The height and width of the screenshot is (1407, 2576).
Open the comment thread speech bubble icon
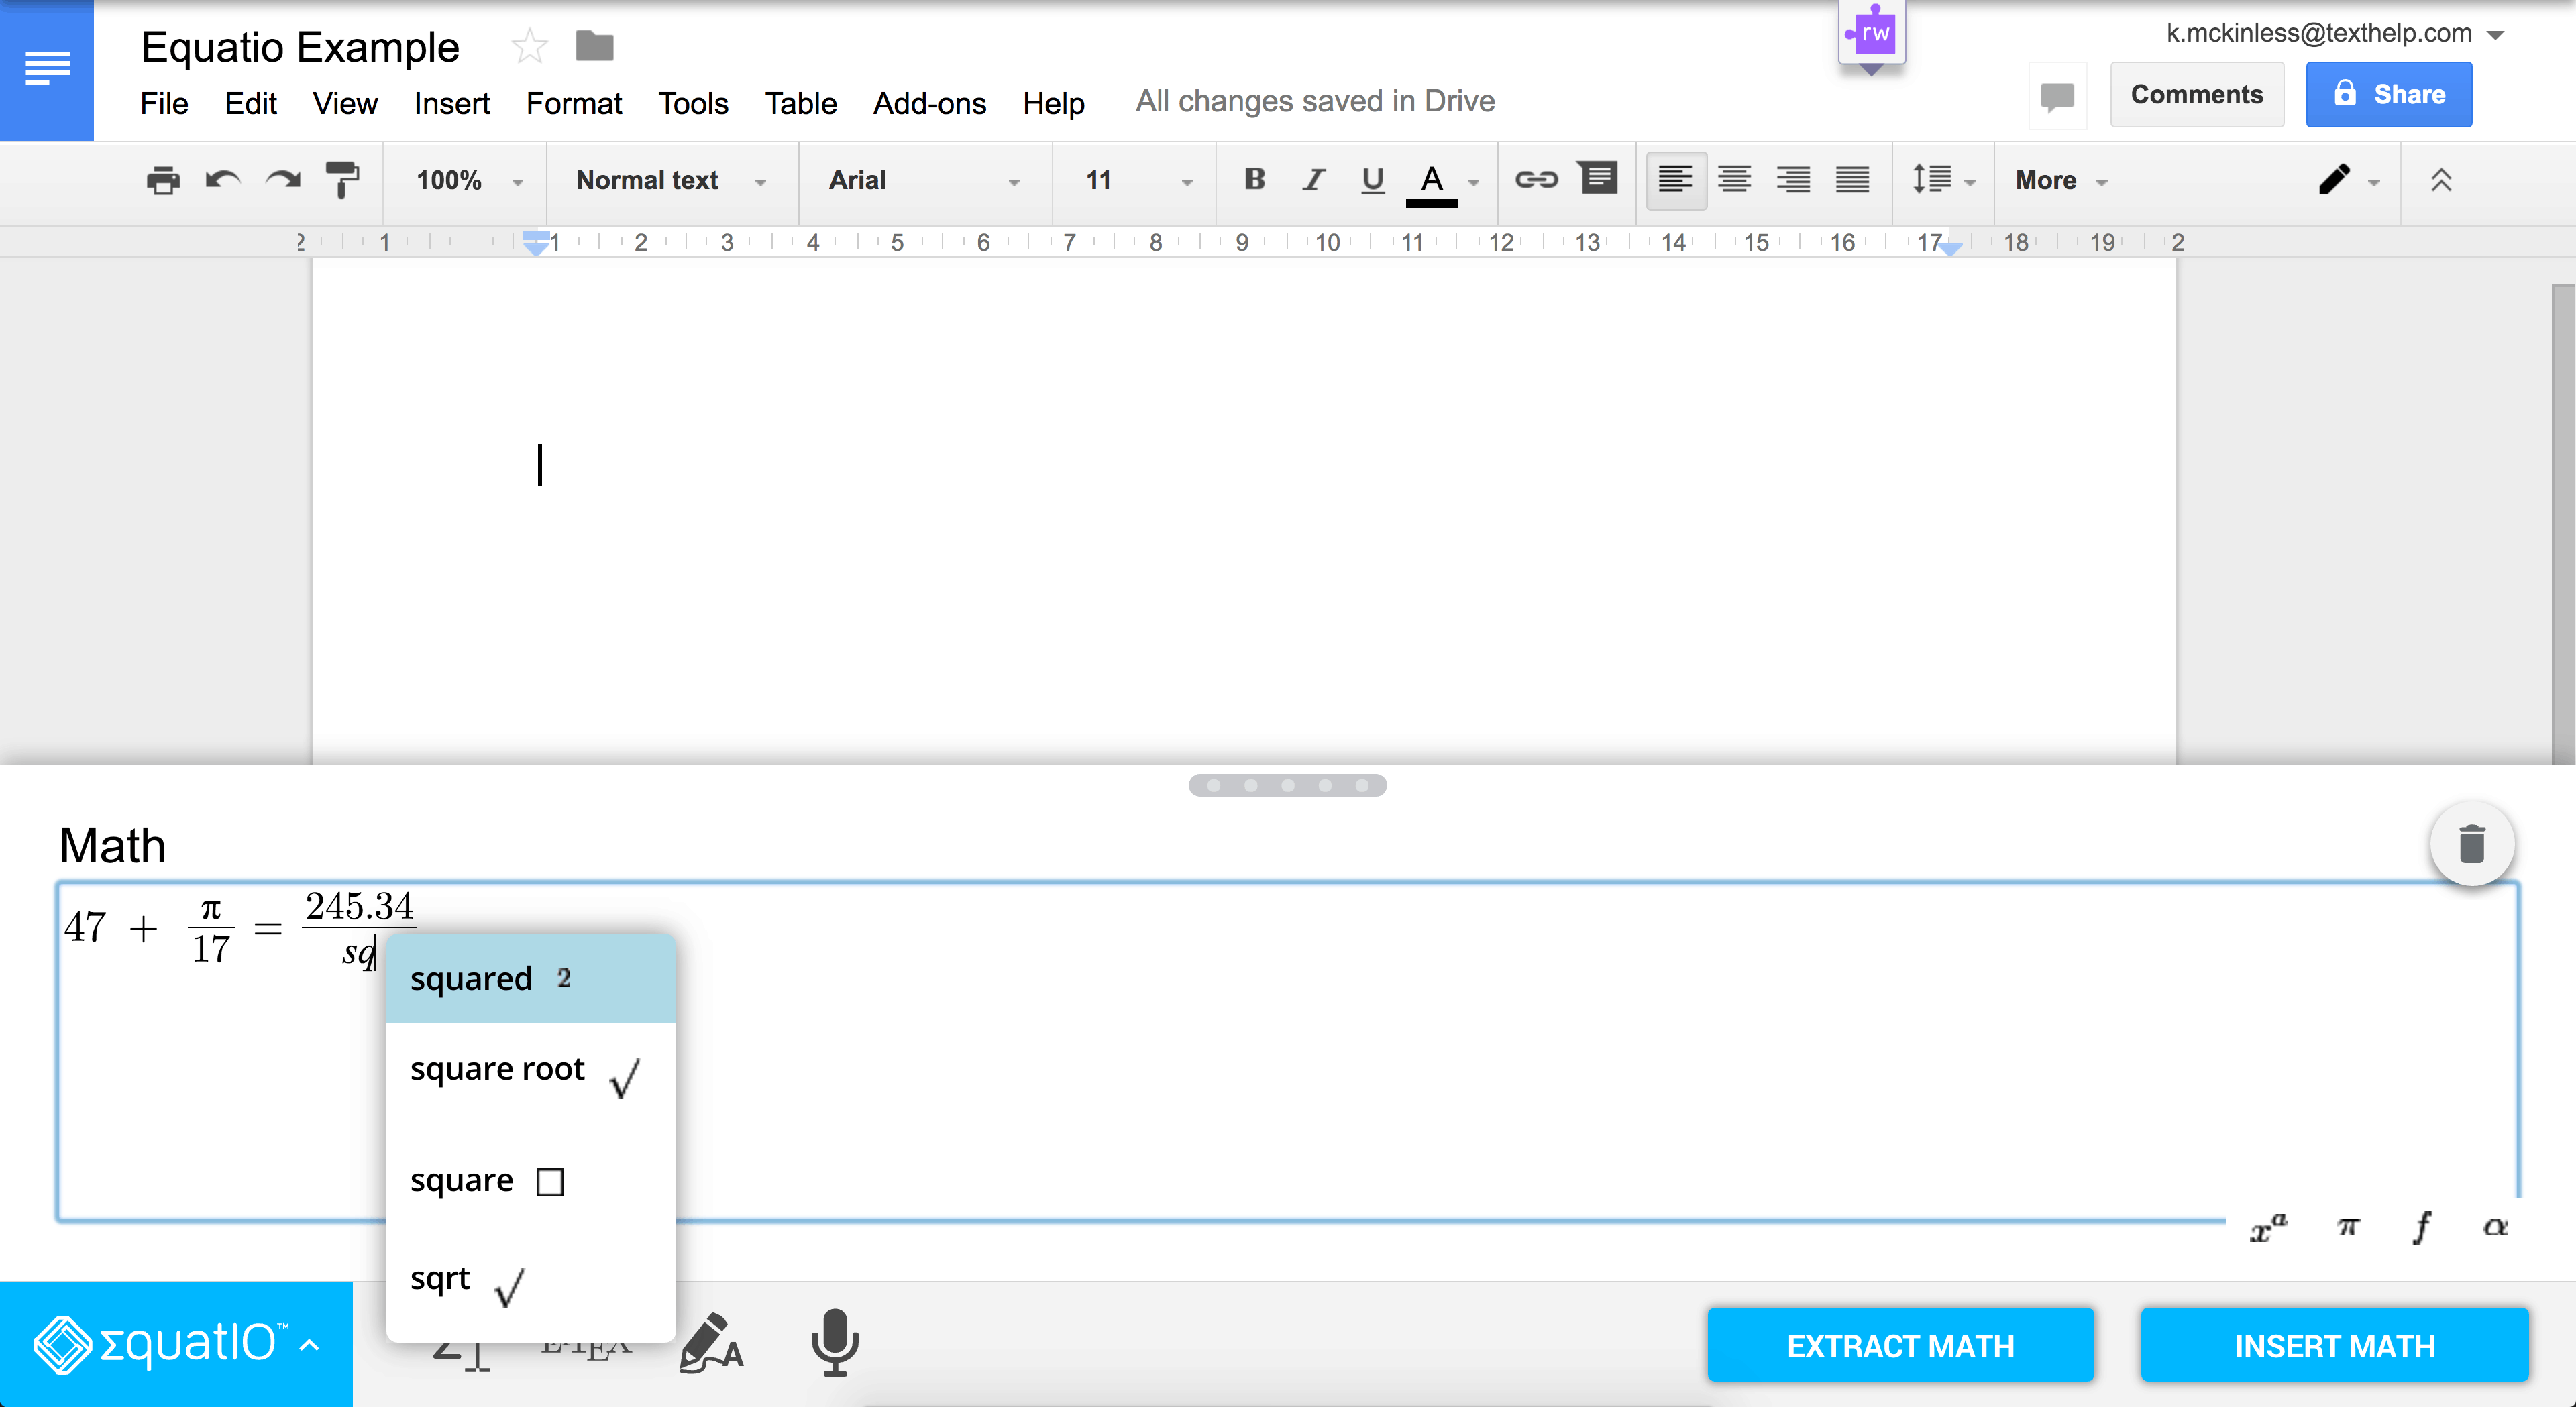pos(2057,96)
